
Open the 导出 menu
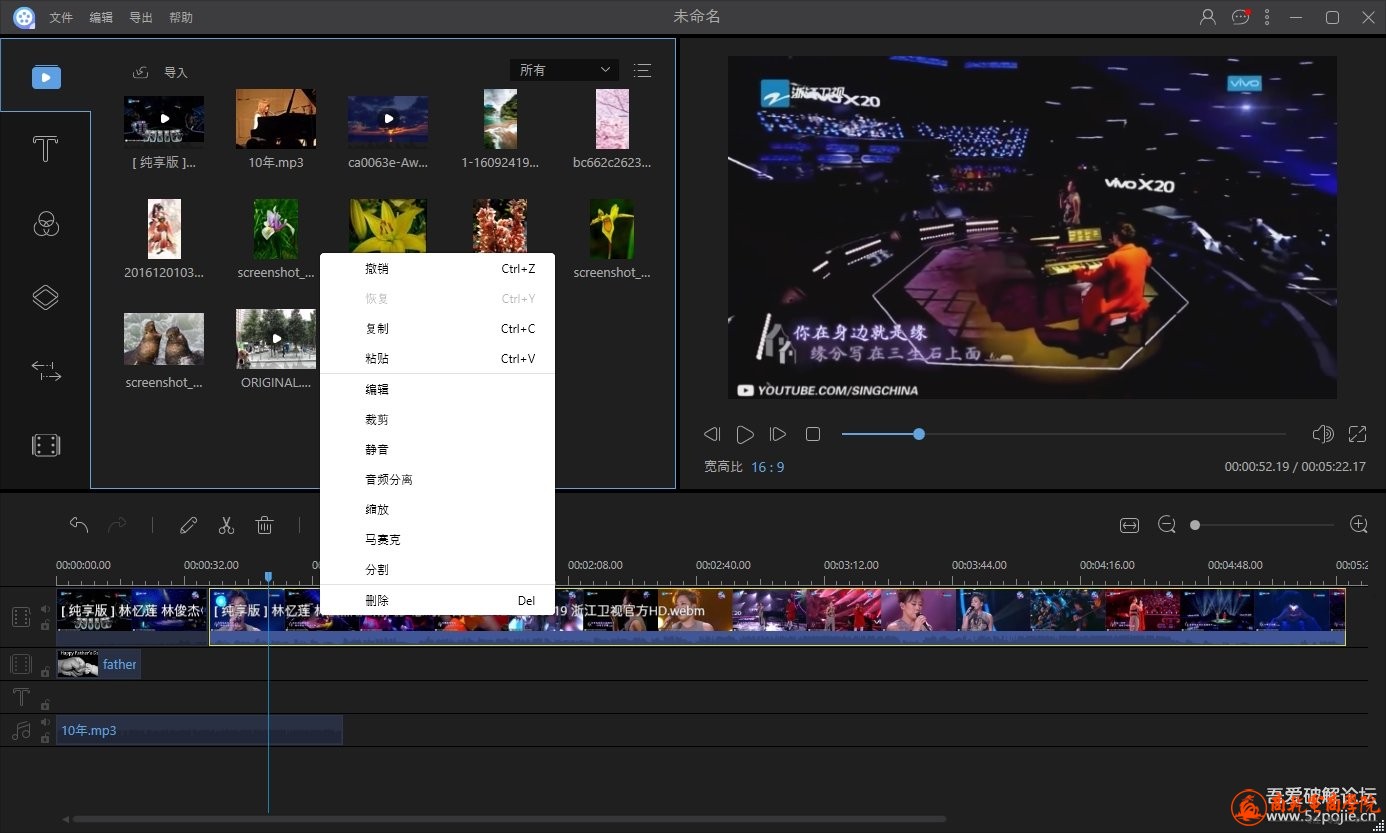tap(141, 18)
